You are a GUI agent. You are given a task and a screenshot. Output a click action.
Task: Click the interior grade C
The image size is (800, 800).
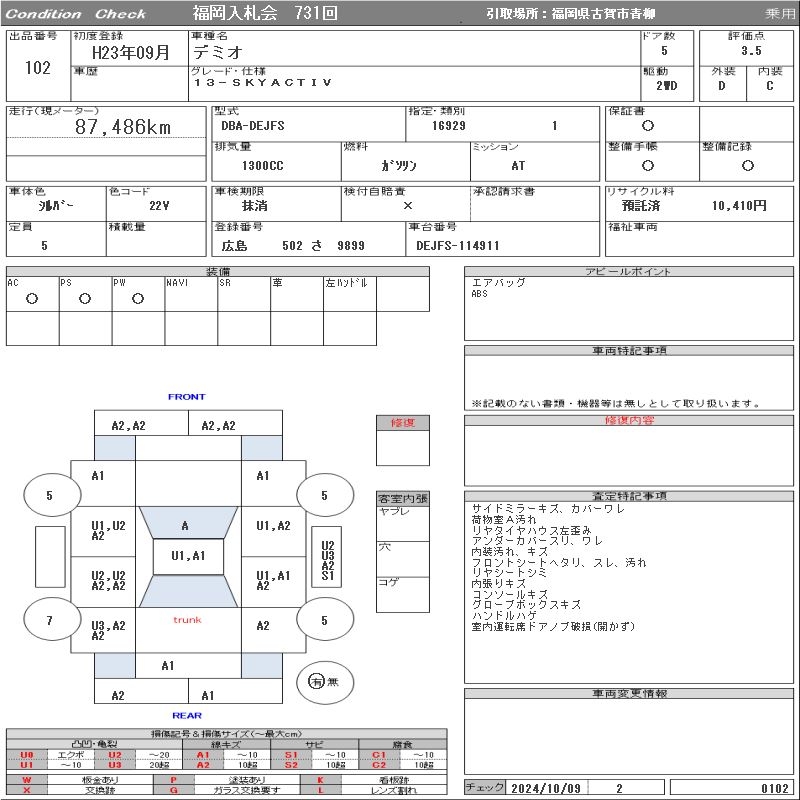769,86
